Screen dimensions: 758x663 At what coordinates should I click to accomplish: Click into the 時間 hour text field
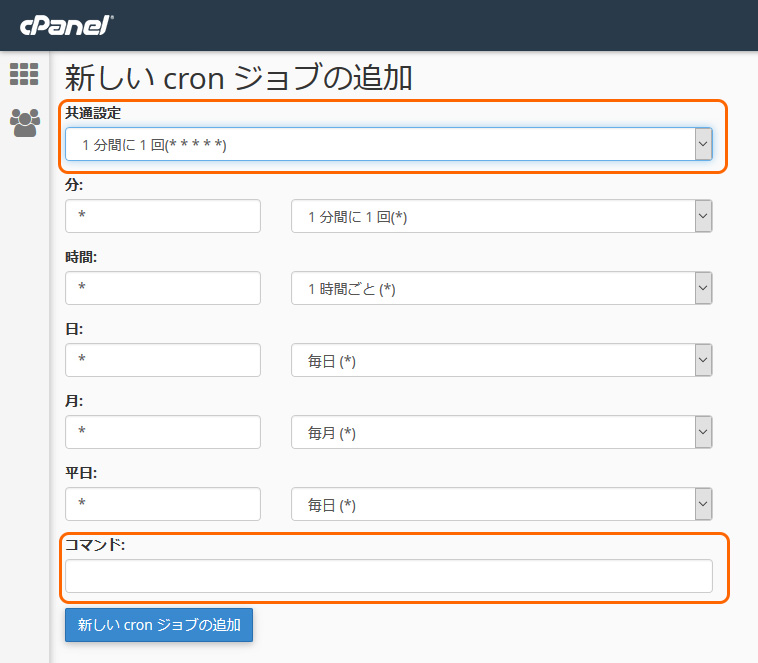[x=163, y=288]
